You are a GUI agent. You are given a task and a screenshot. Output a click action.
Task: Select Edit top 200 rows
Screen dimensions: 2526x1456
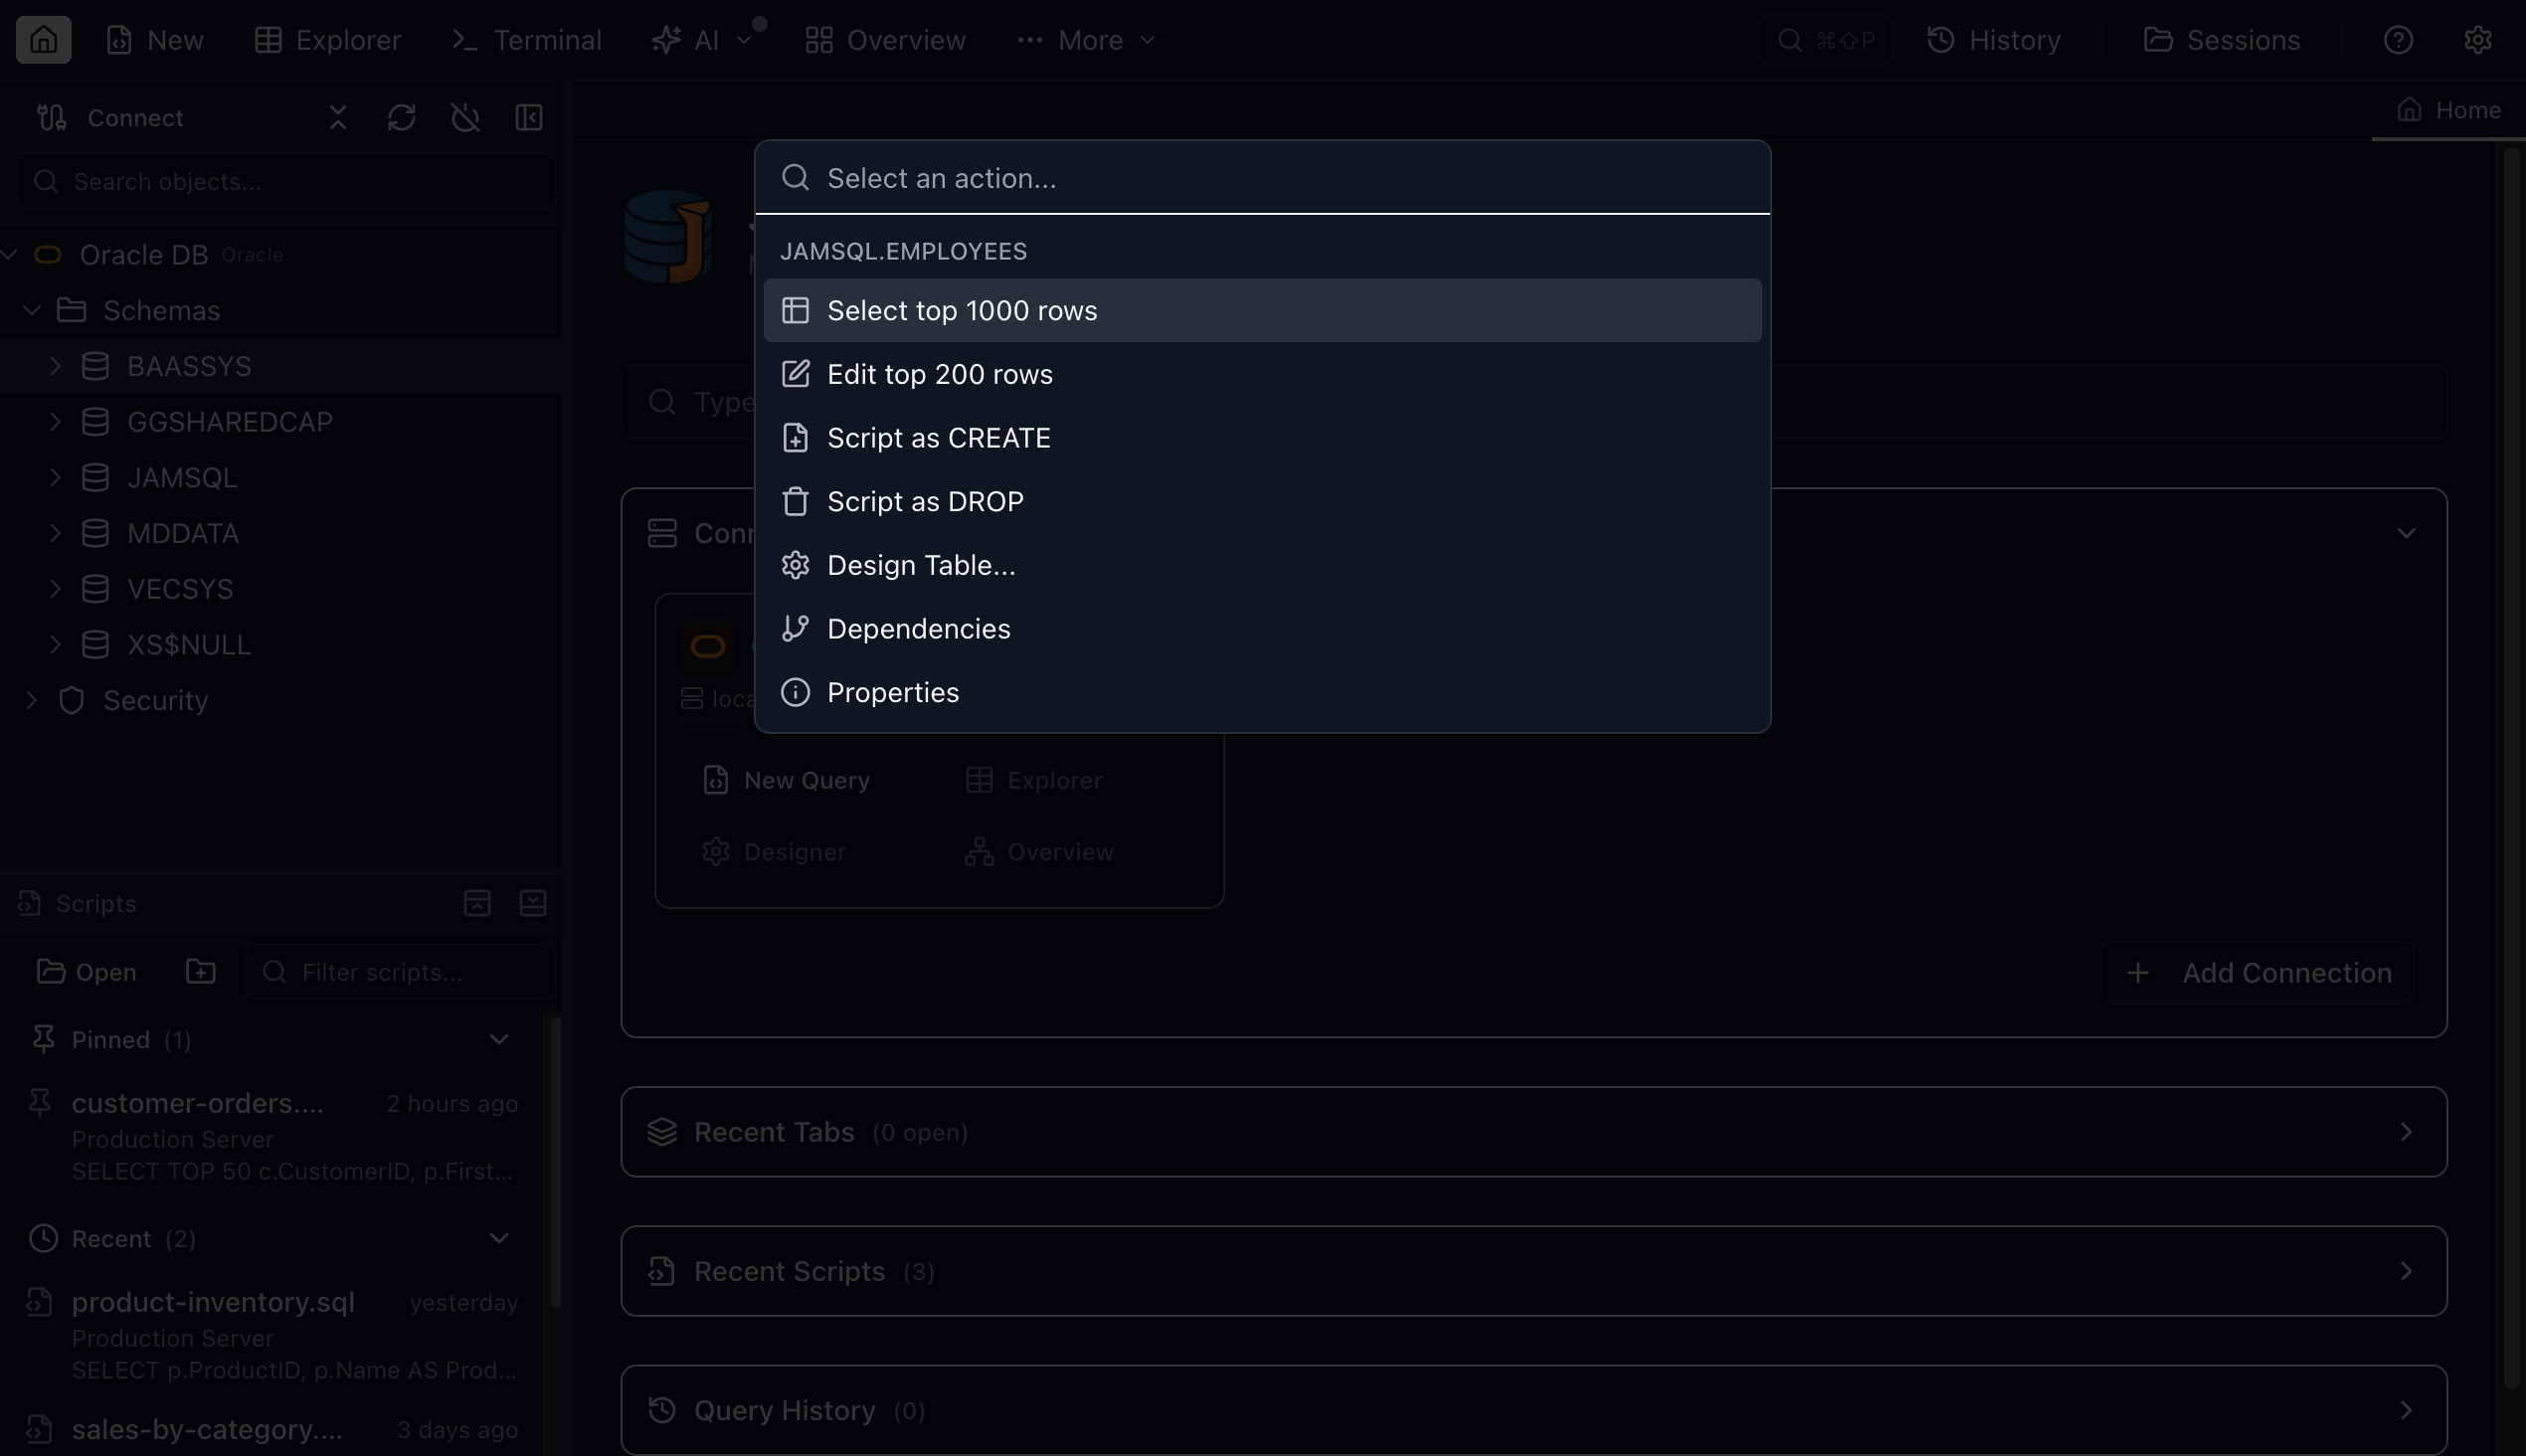click(x=939, y=373)
